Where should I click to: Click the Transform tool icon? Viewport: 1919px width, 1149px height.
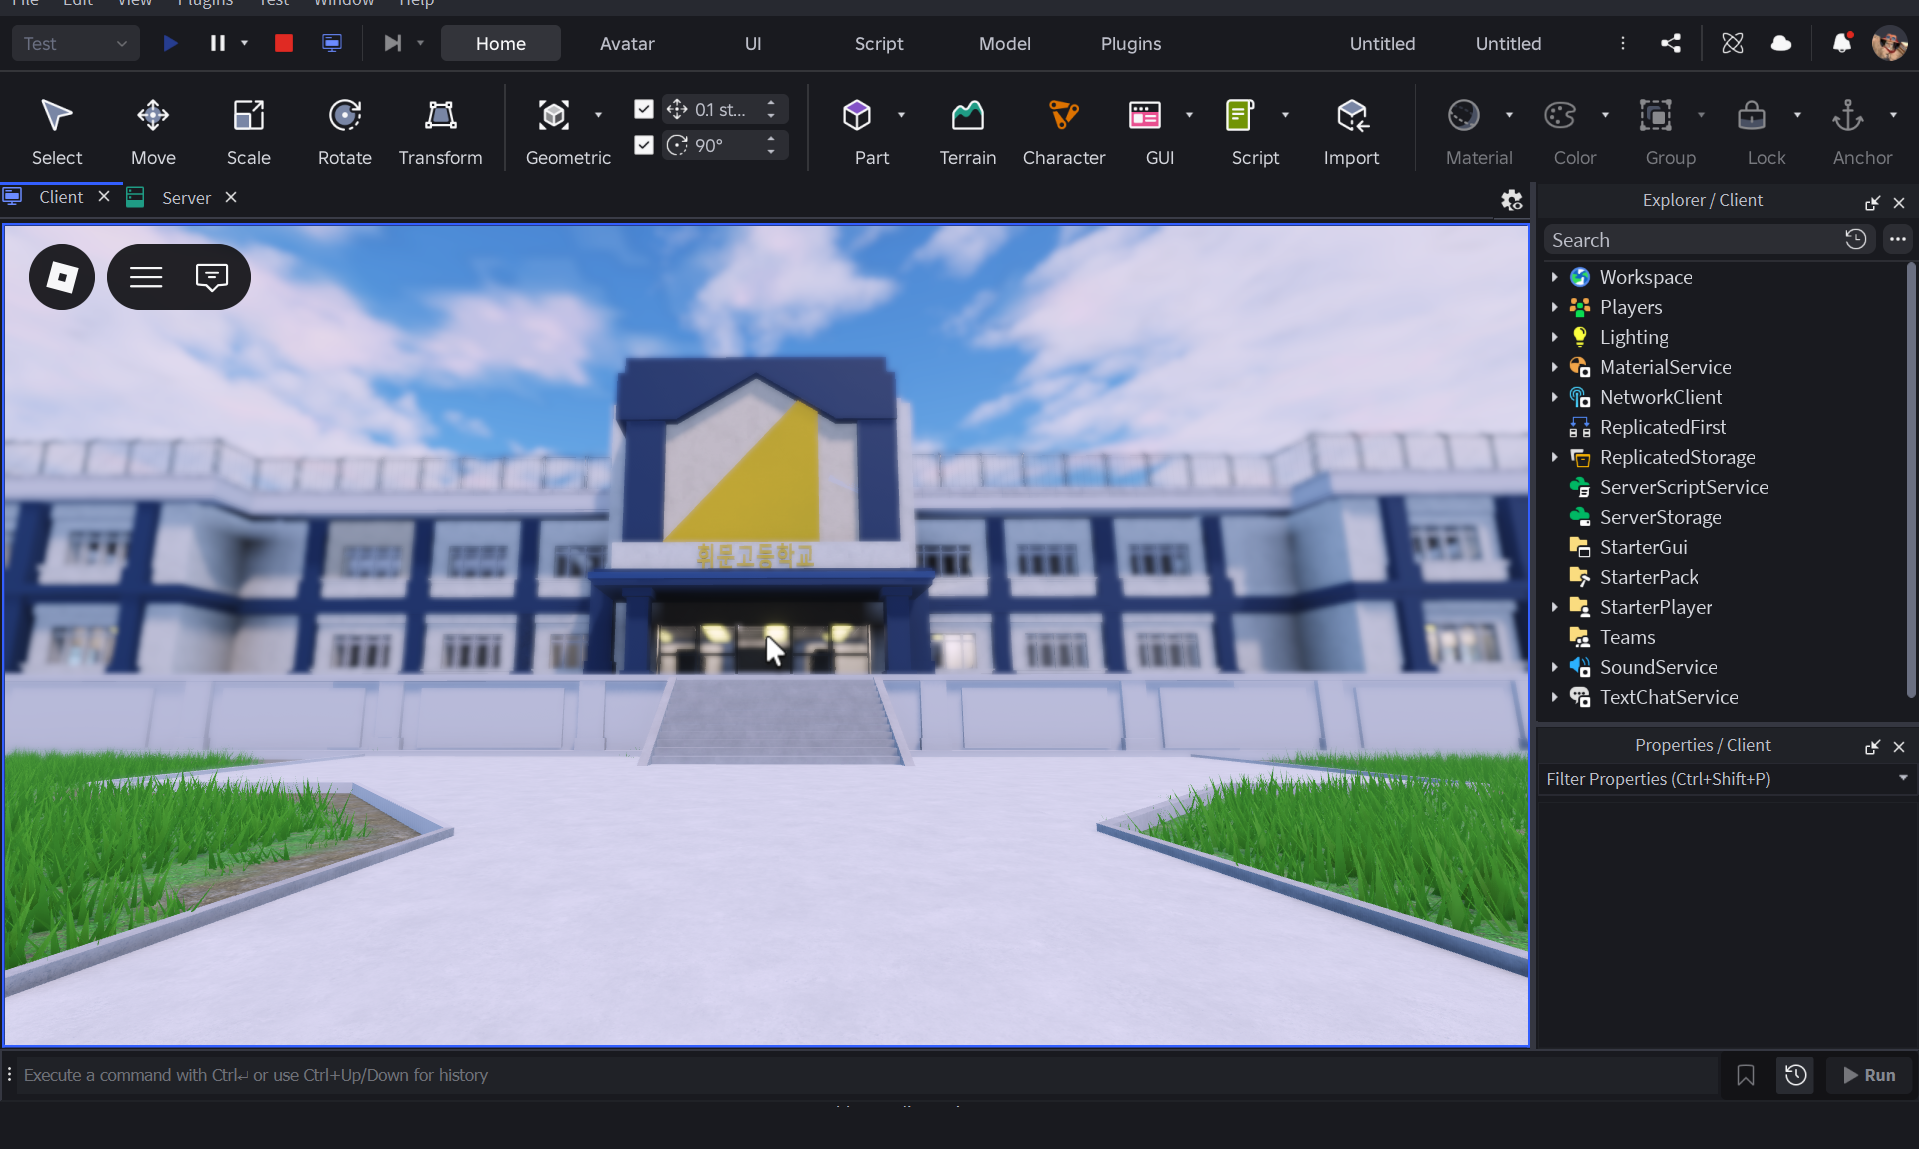click(440, 116)
